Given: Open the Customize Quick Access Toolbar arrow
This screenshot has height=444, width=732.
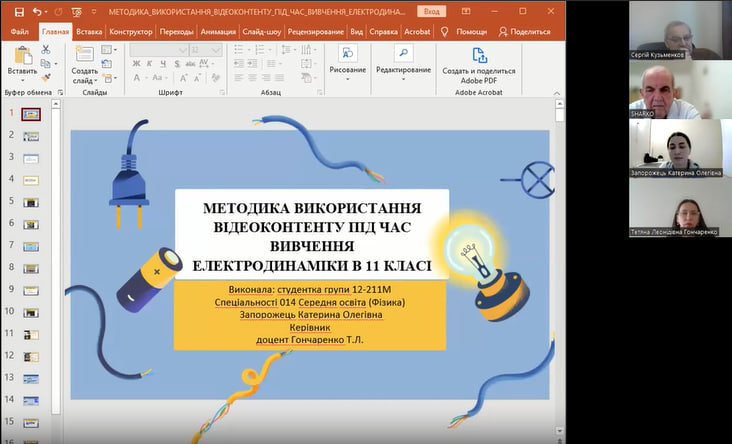Looking at the screenshot, I should tap(94, 12).
